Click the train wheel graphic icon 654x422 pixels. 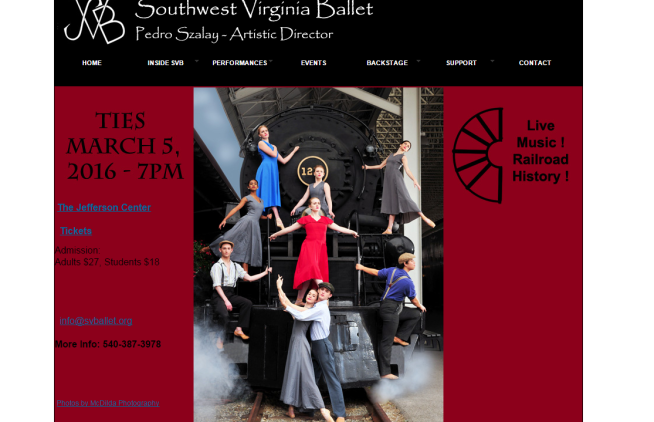pyautogui.click(x=478, y=156)
